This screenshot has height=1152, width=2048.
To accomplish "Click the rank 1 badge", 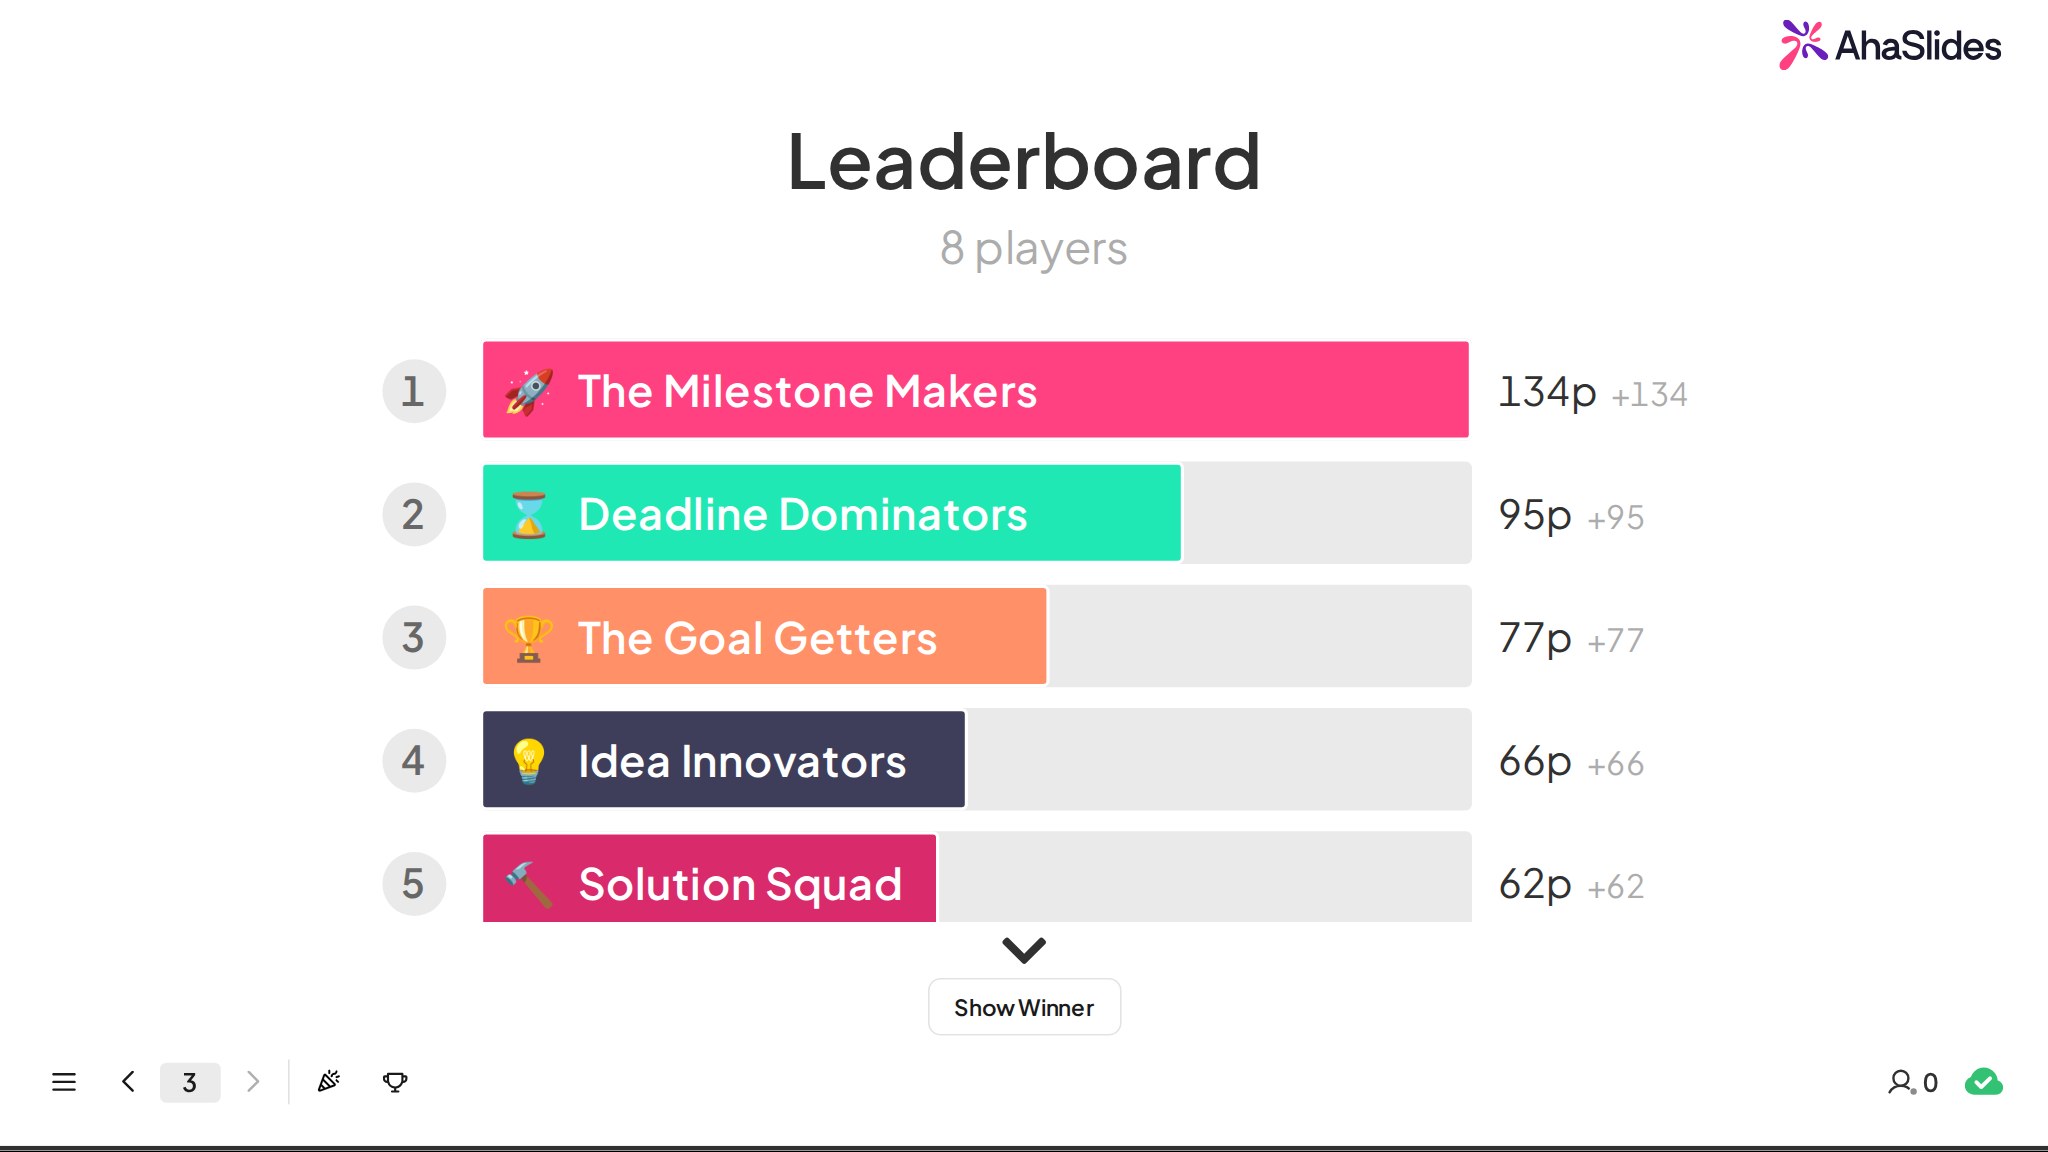I will (x=413, y=391).
